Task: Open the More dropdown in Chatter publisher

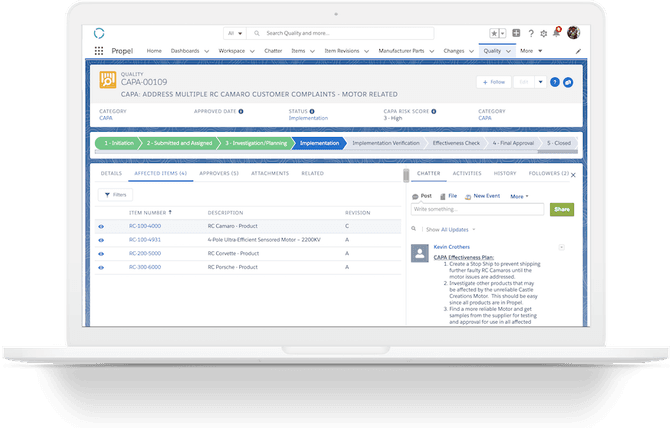Action: click(519, 196)
